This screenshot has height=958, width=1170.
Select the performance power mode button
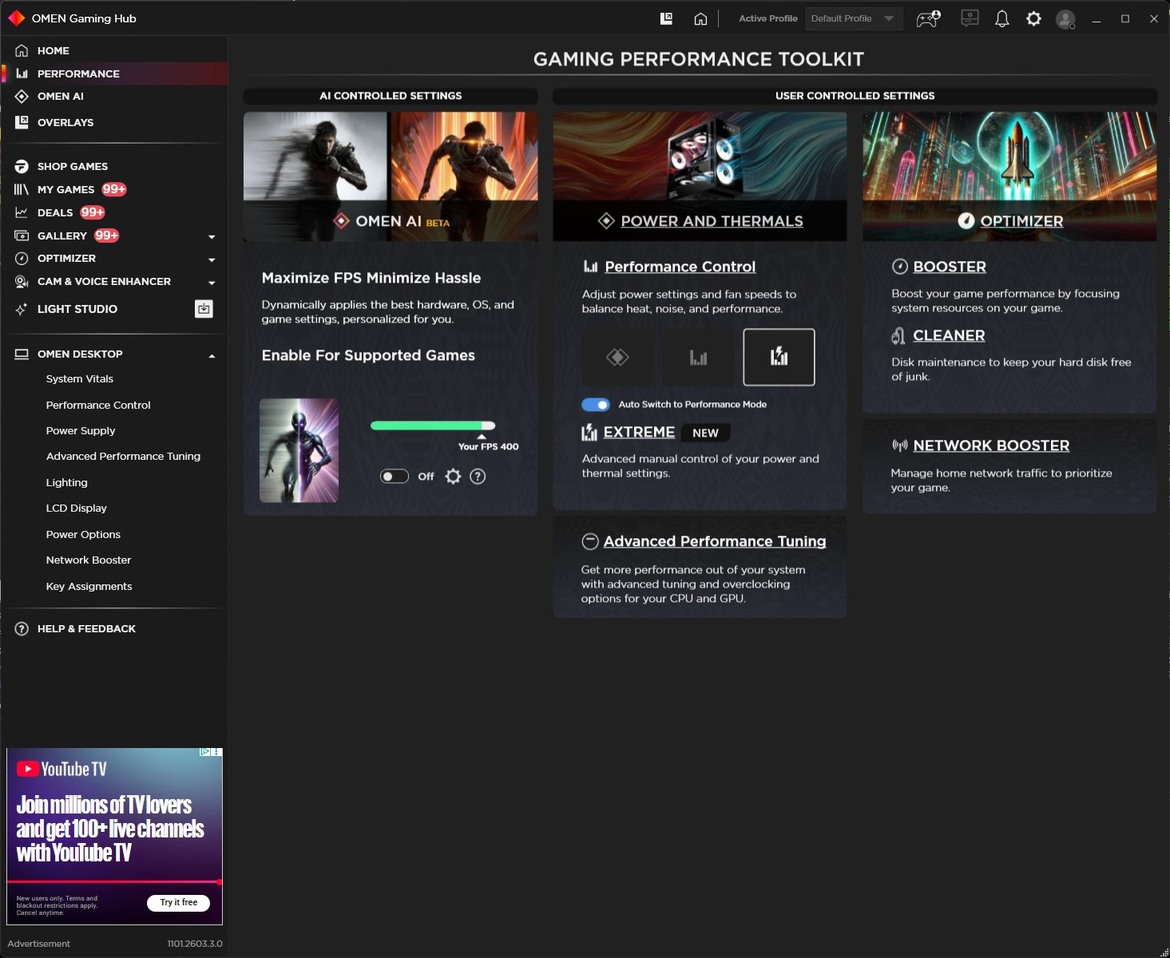(778, 357)
